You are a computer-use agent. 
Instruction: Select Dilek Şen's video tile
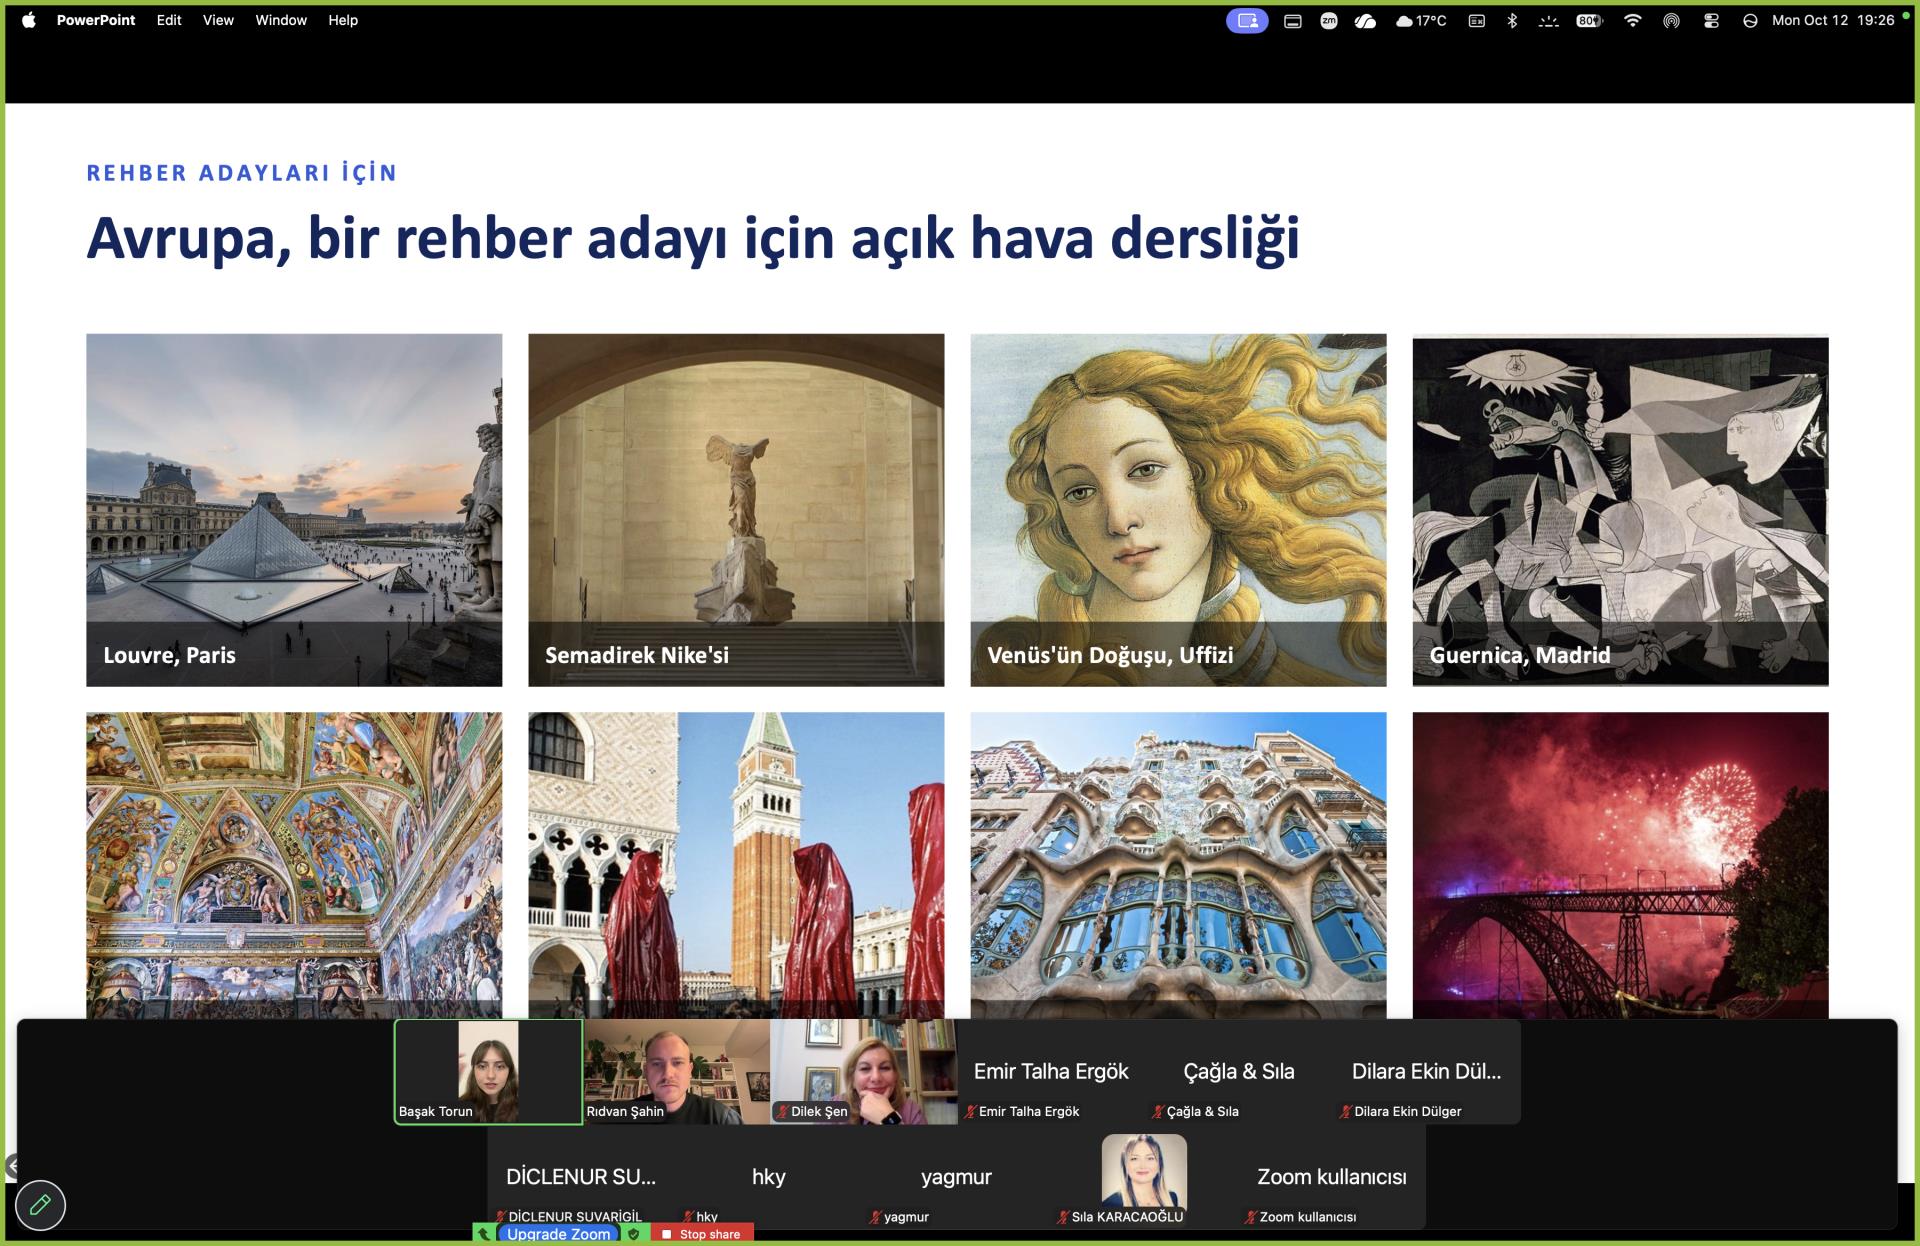(x=864, y=1072)
